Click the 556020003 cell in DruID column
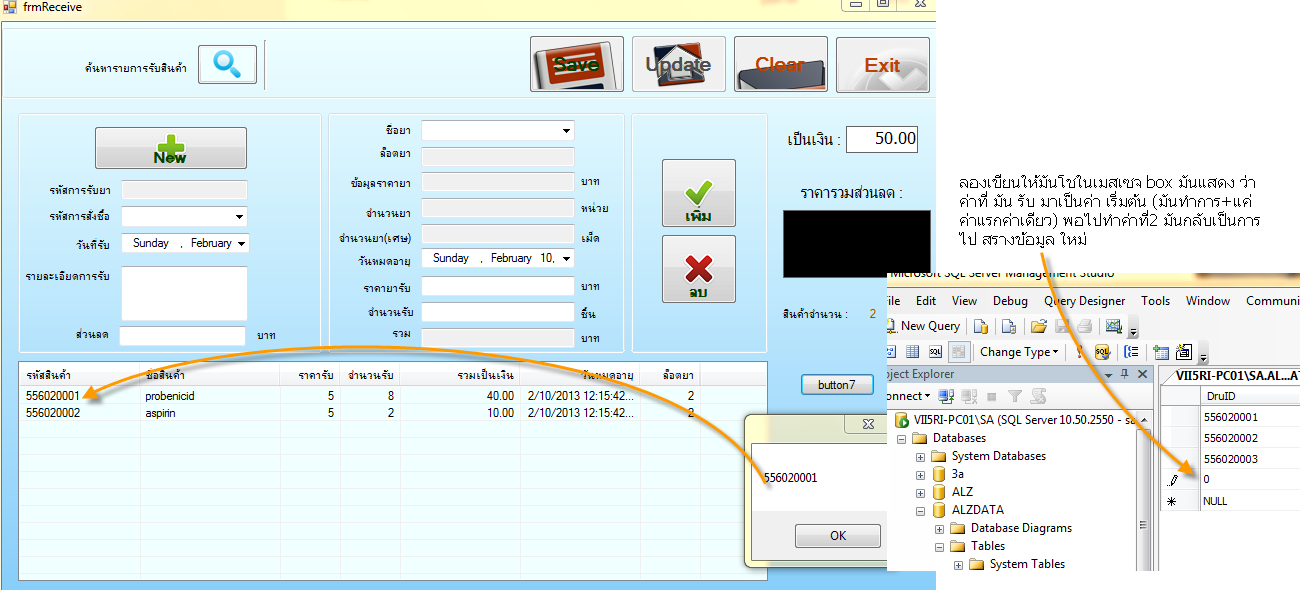1300x590 pixels. click(x=1250, y=459)
